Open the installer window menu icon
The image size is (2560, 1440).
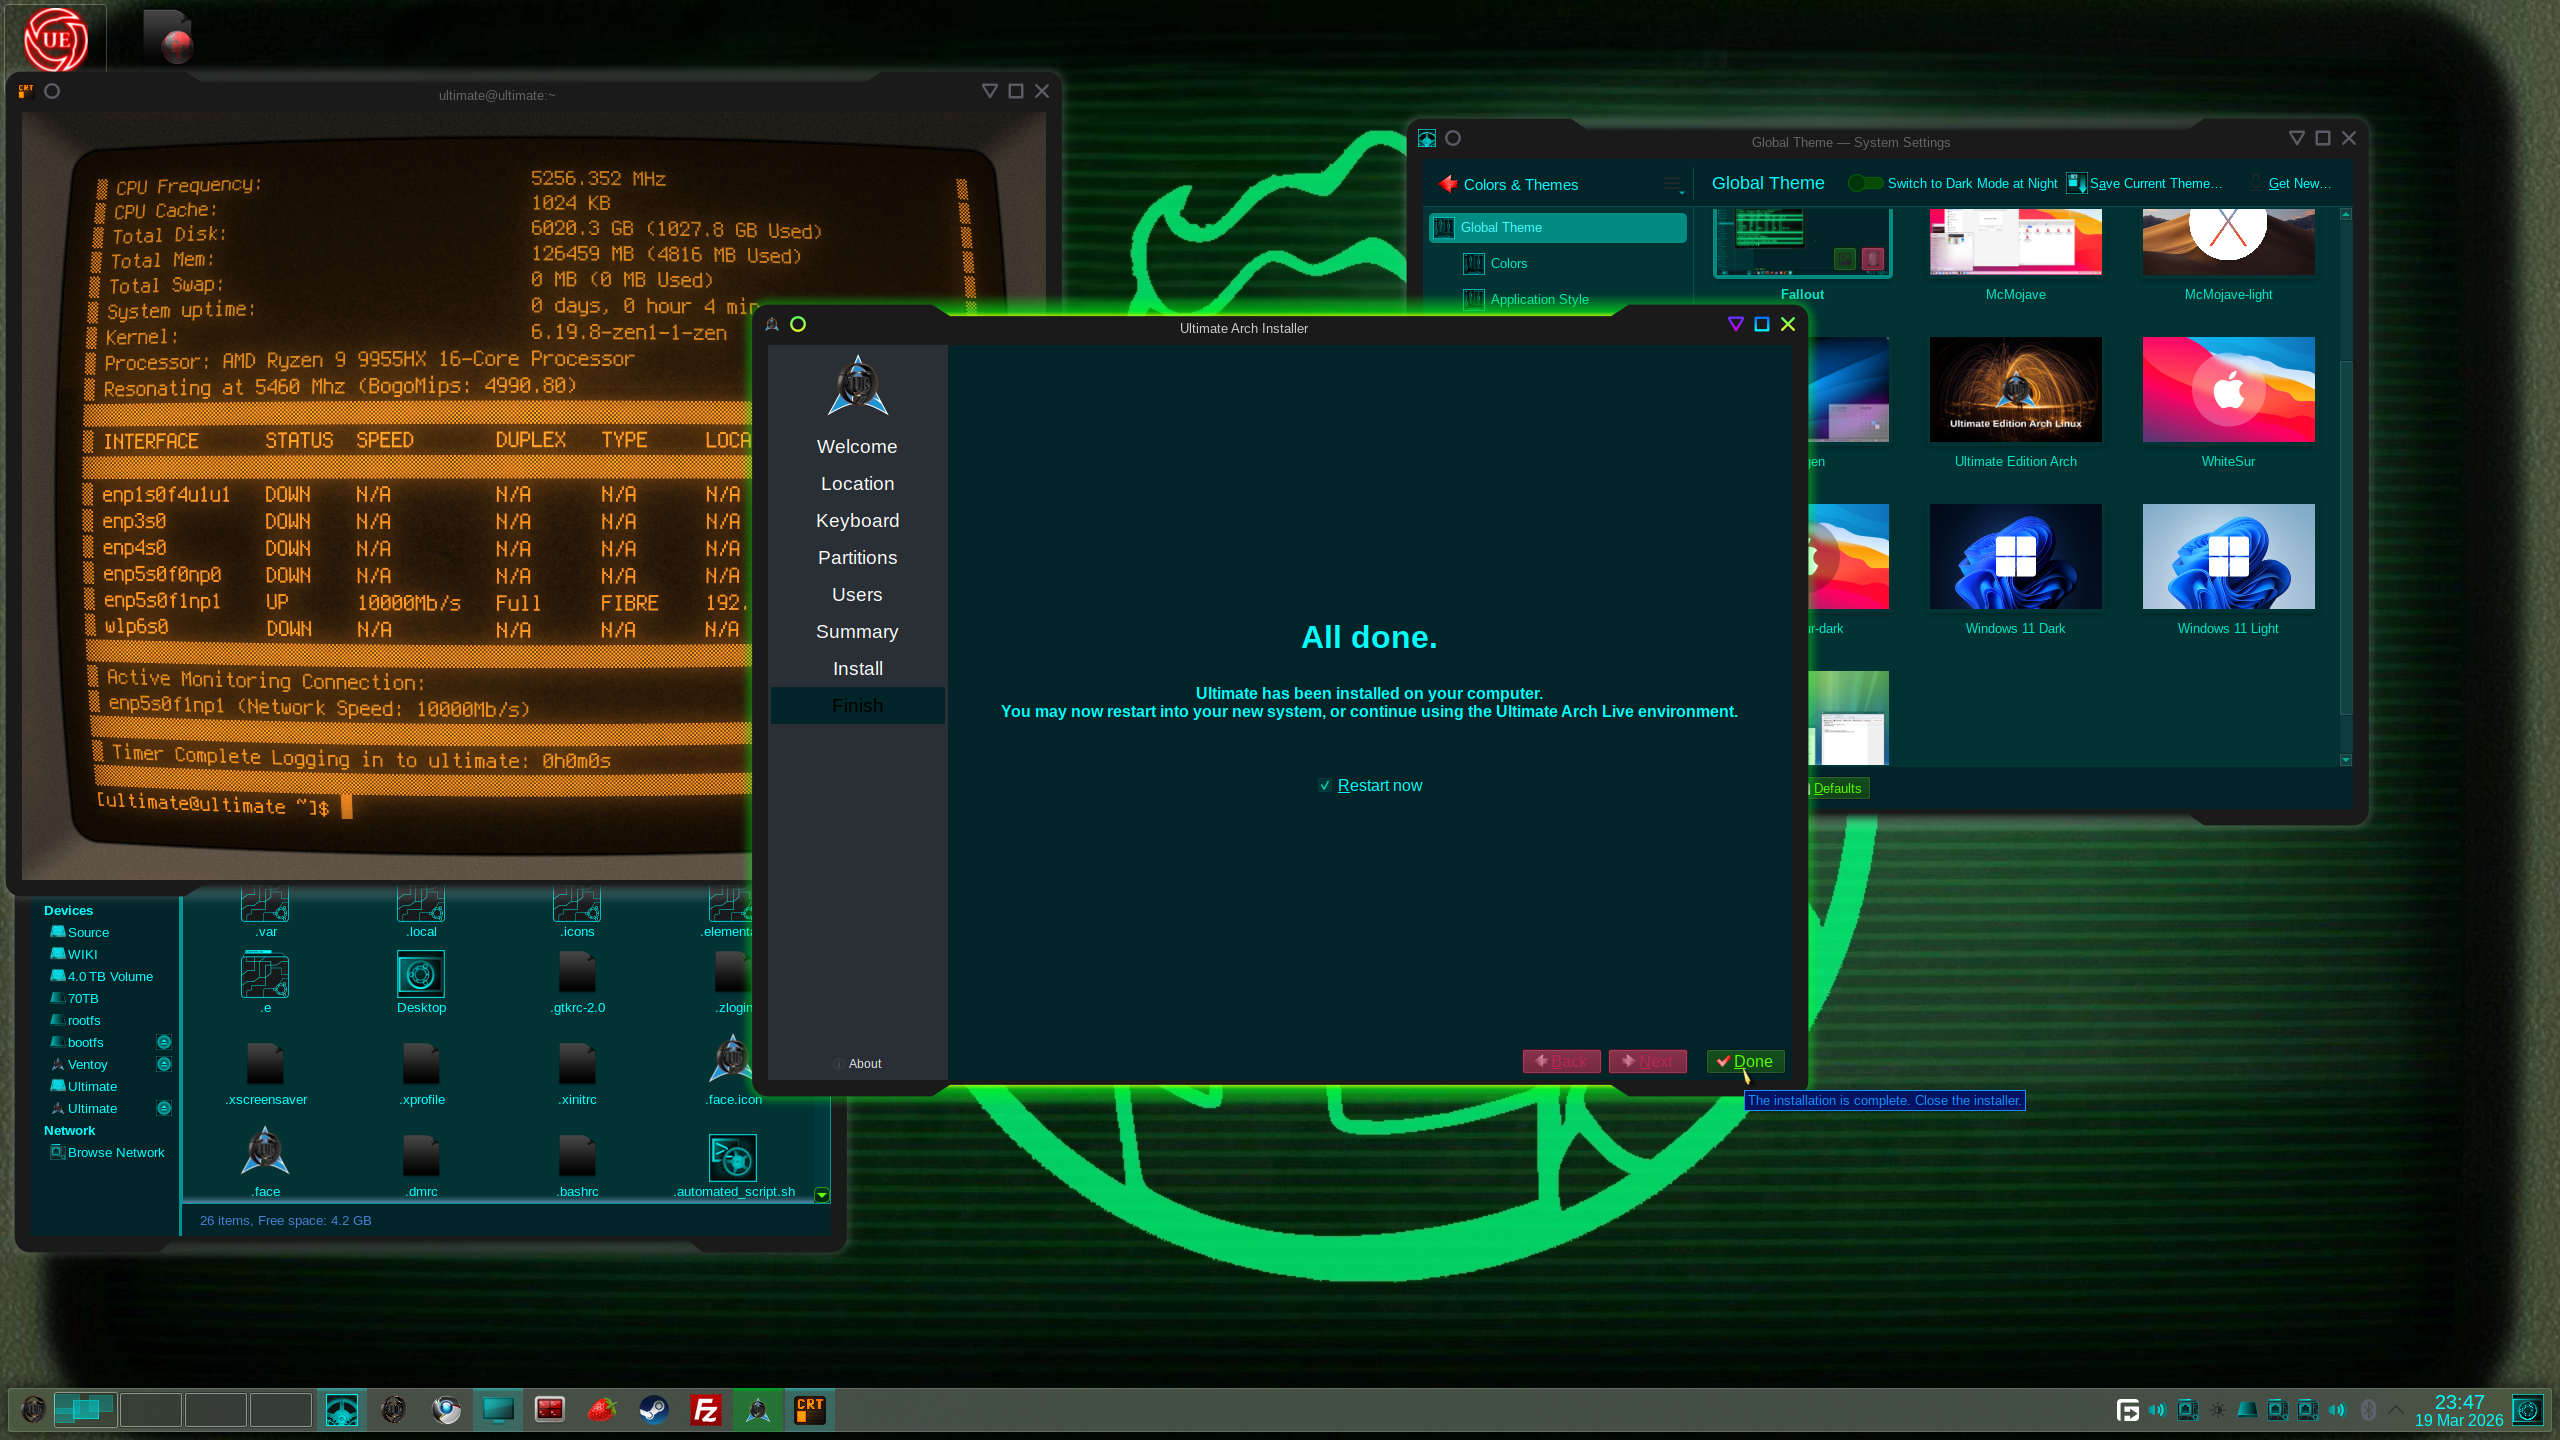772,324
